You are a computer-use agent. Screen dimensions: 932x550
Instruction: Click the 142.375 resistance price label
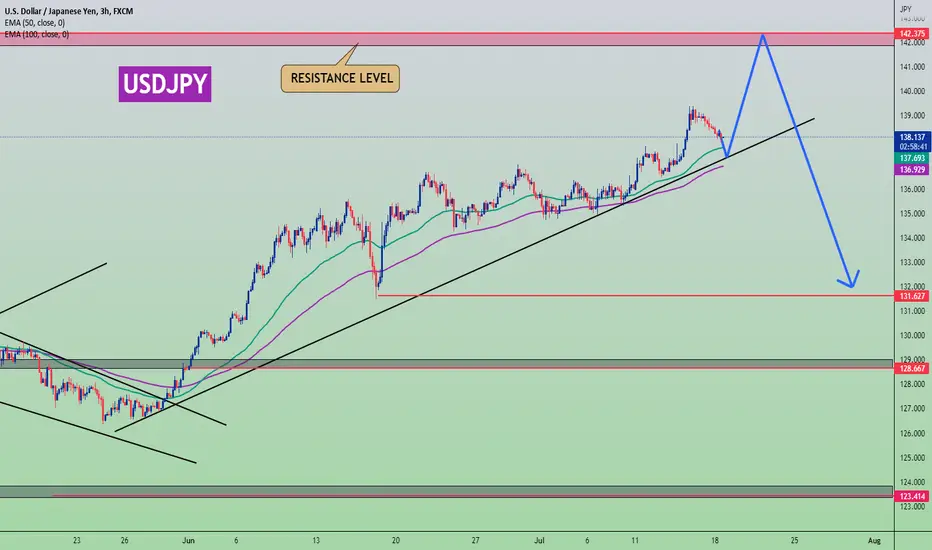pos(912,34)
